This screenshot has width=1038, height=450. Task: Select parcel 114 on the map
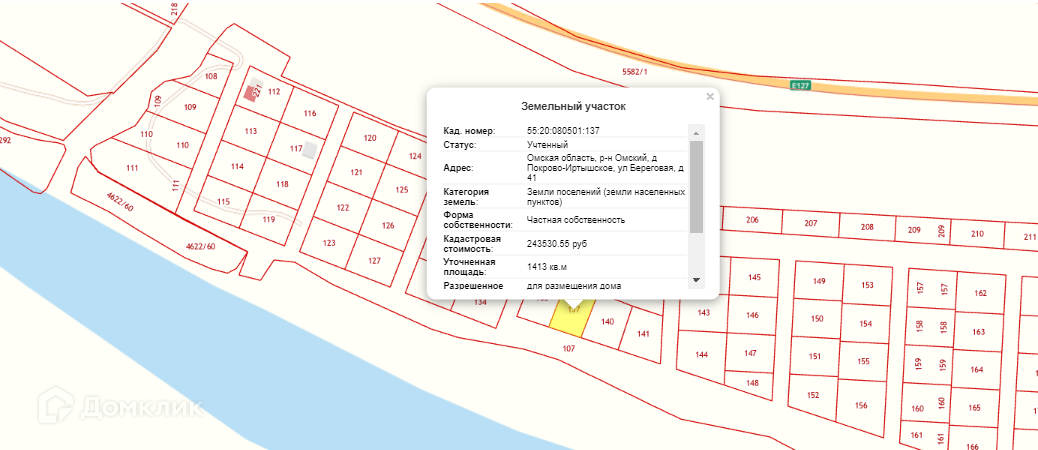point(238,167)
